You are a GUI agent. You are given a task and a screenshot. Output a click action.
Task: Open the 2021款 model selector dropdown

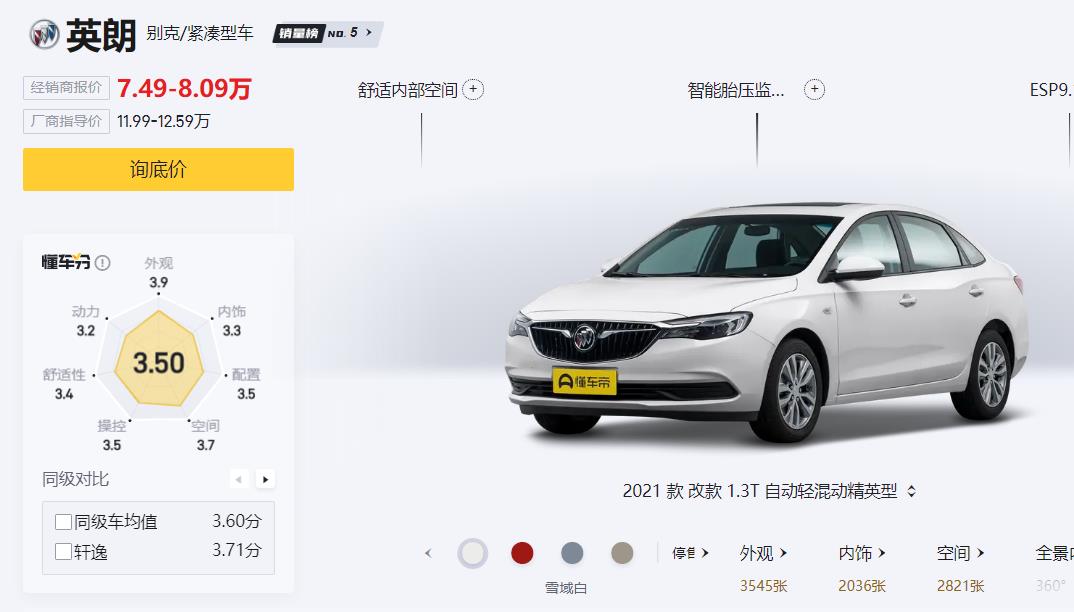tap(769, 491)
